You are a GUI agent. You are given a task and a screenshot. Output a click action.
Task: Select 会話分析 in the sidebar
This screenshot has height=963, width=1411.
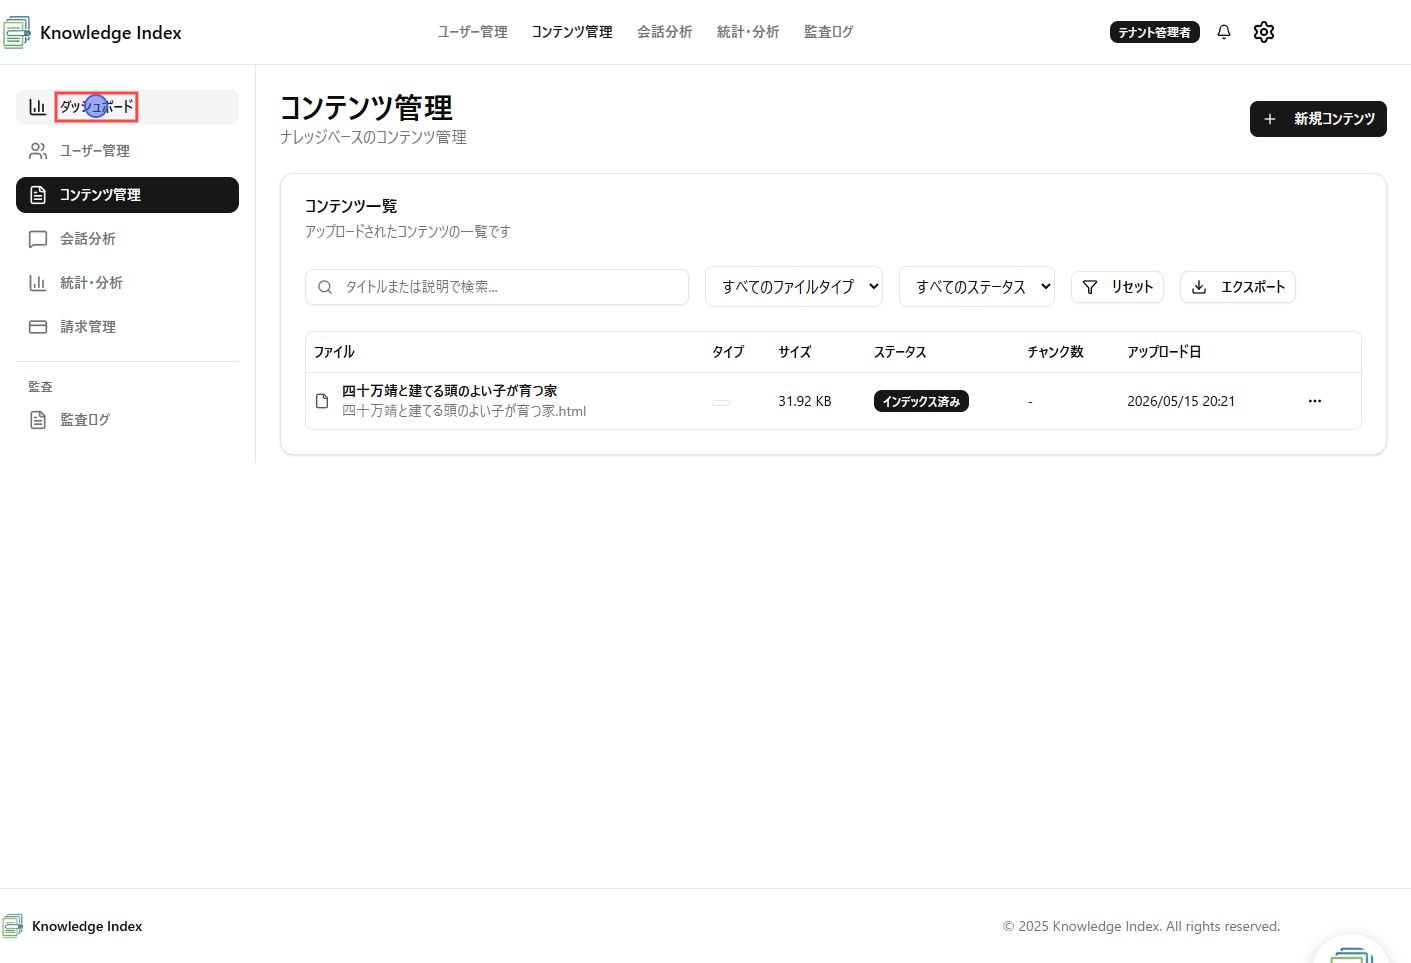point(127,239)
